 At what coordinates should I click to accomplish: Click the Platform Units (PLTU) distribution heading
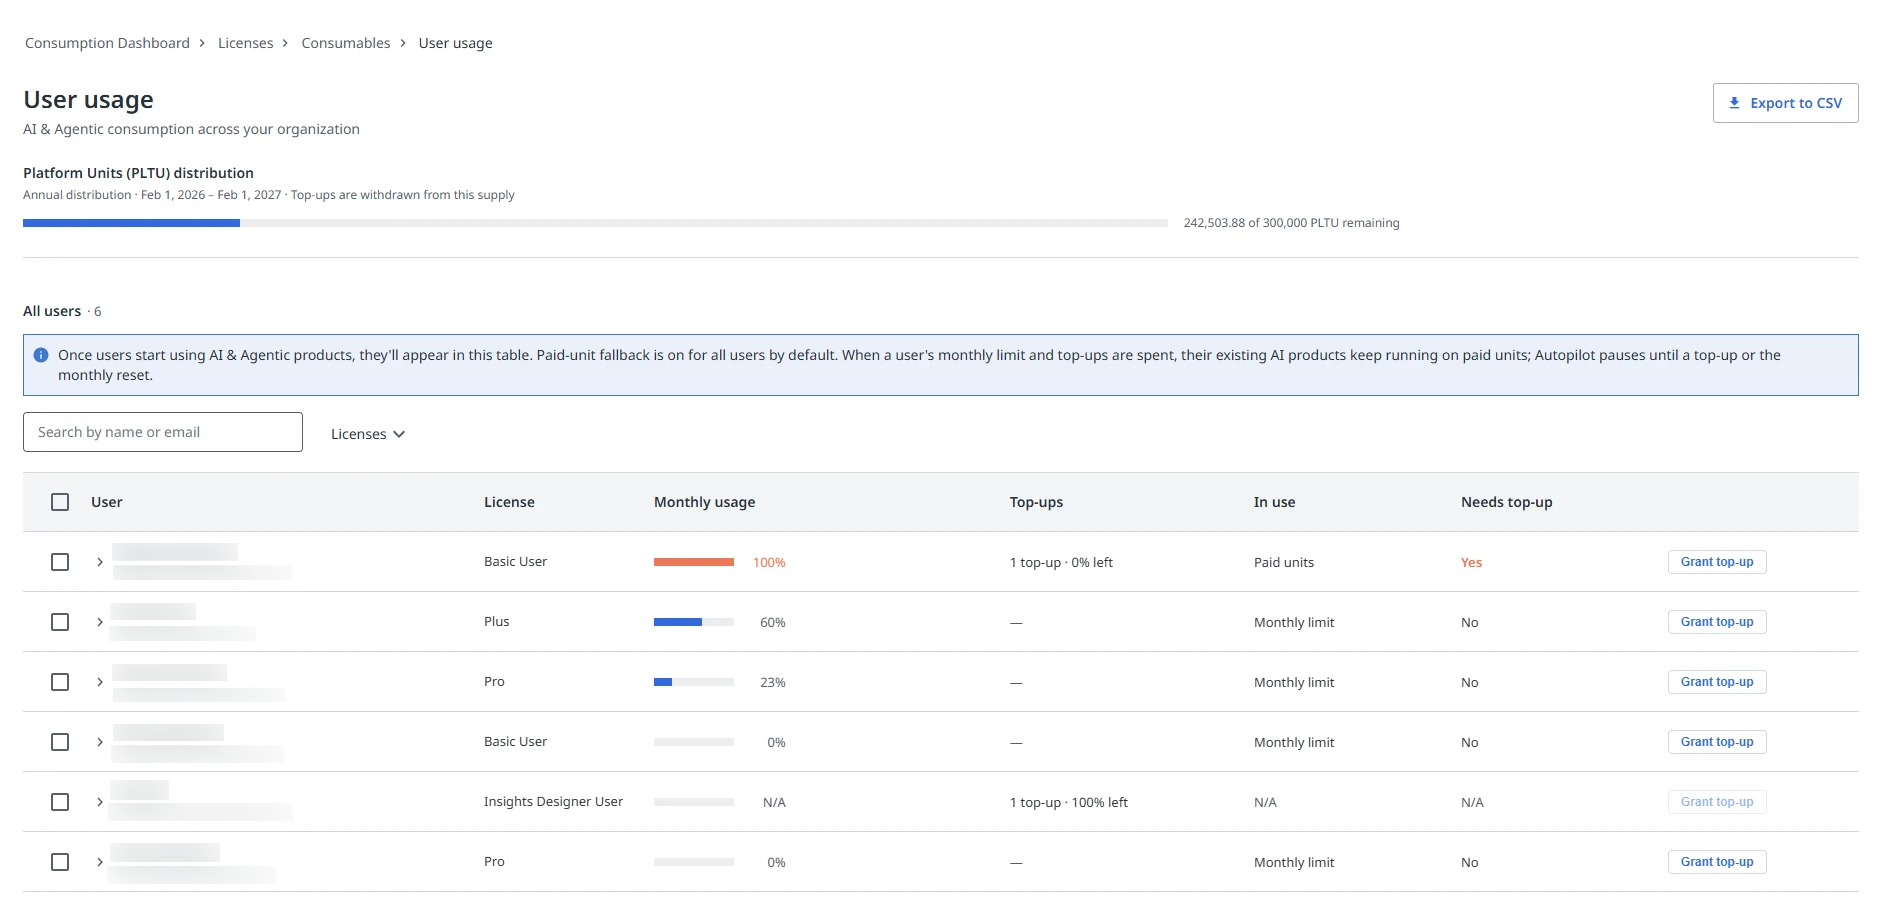click(x=138, y=173)
